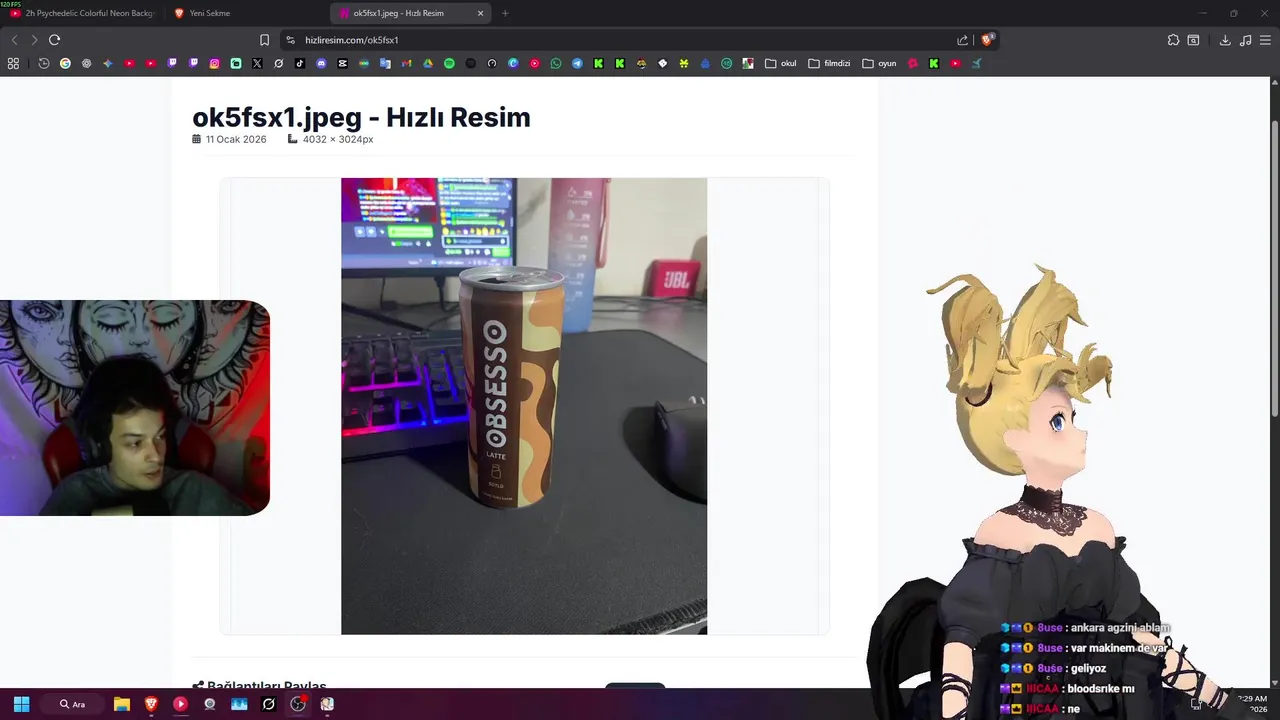Go back to previous page
Viewport: 1280px width, 720px height.
coord(14,40)
